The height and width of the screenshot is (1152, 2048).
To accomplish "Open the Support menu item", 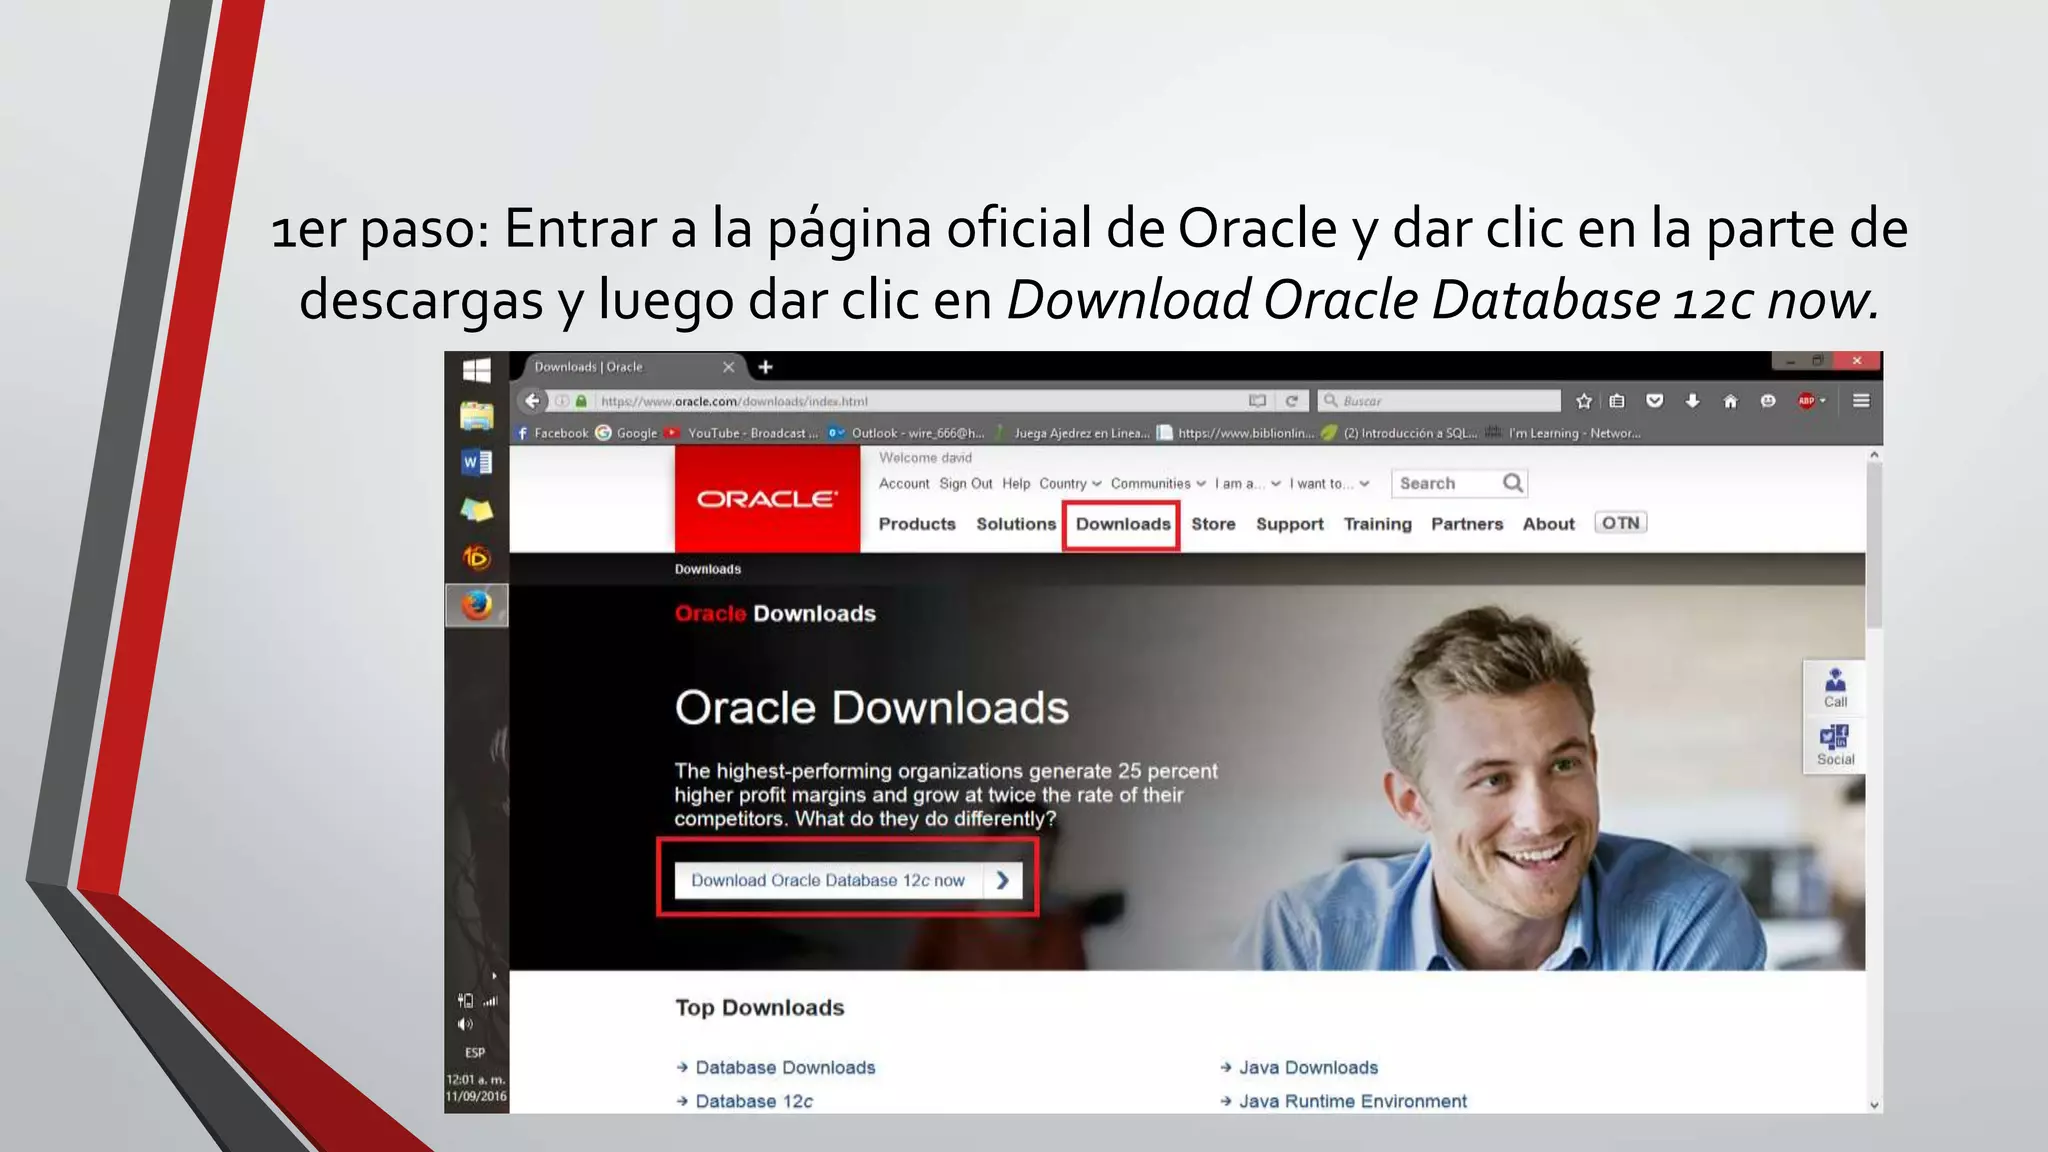I will click(1289, 524).
